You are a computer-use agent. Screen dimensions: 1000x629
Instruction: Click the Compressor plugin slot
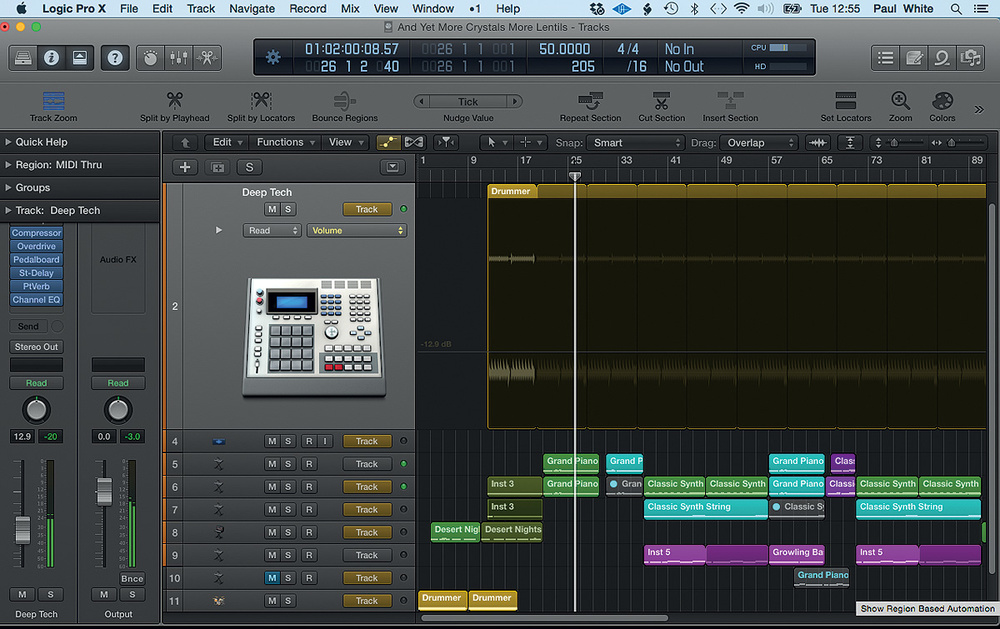point(36,233)
